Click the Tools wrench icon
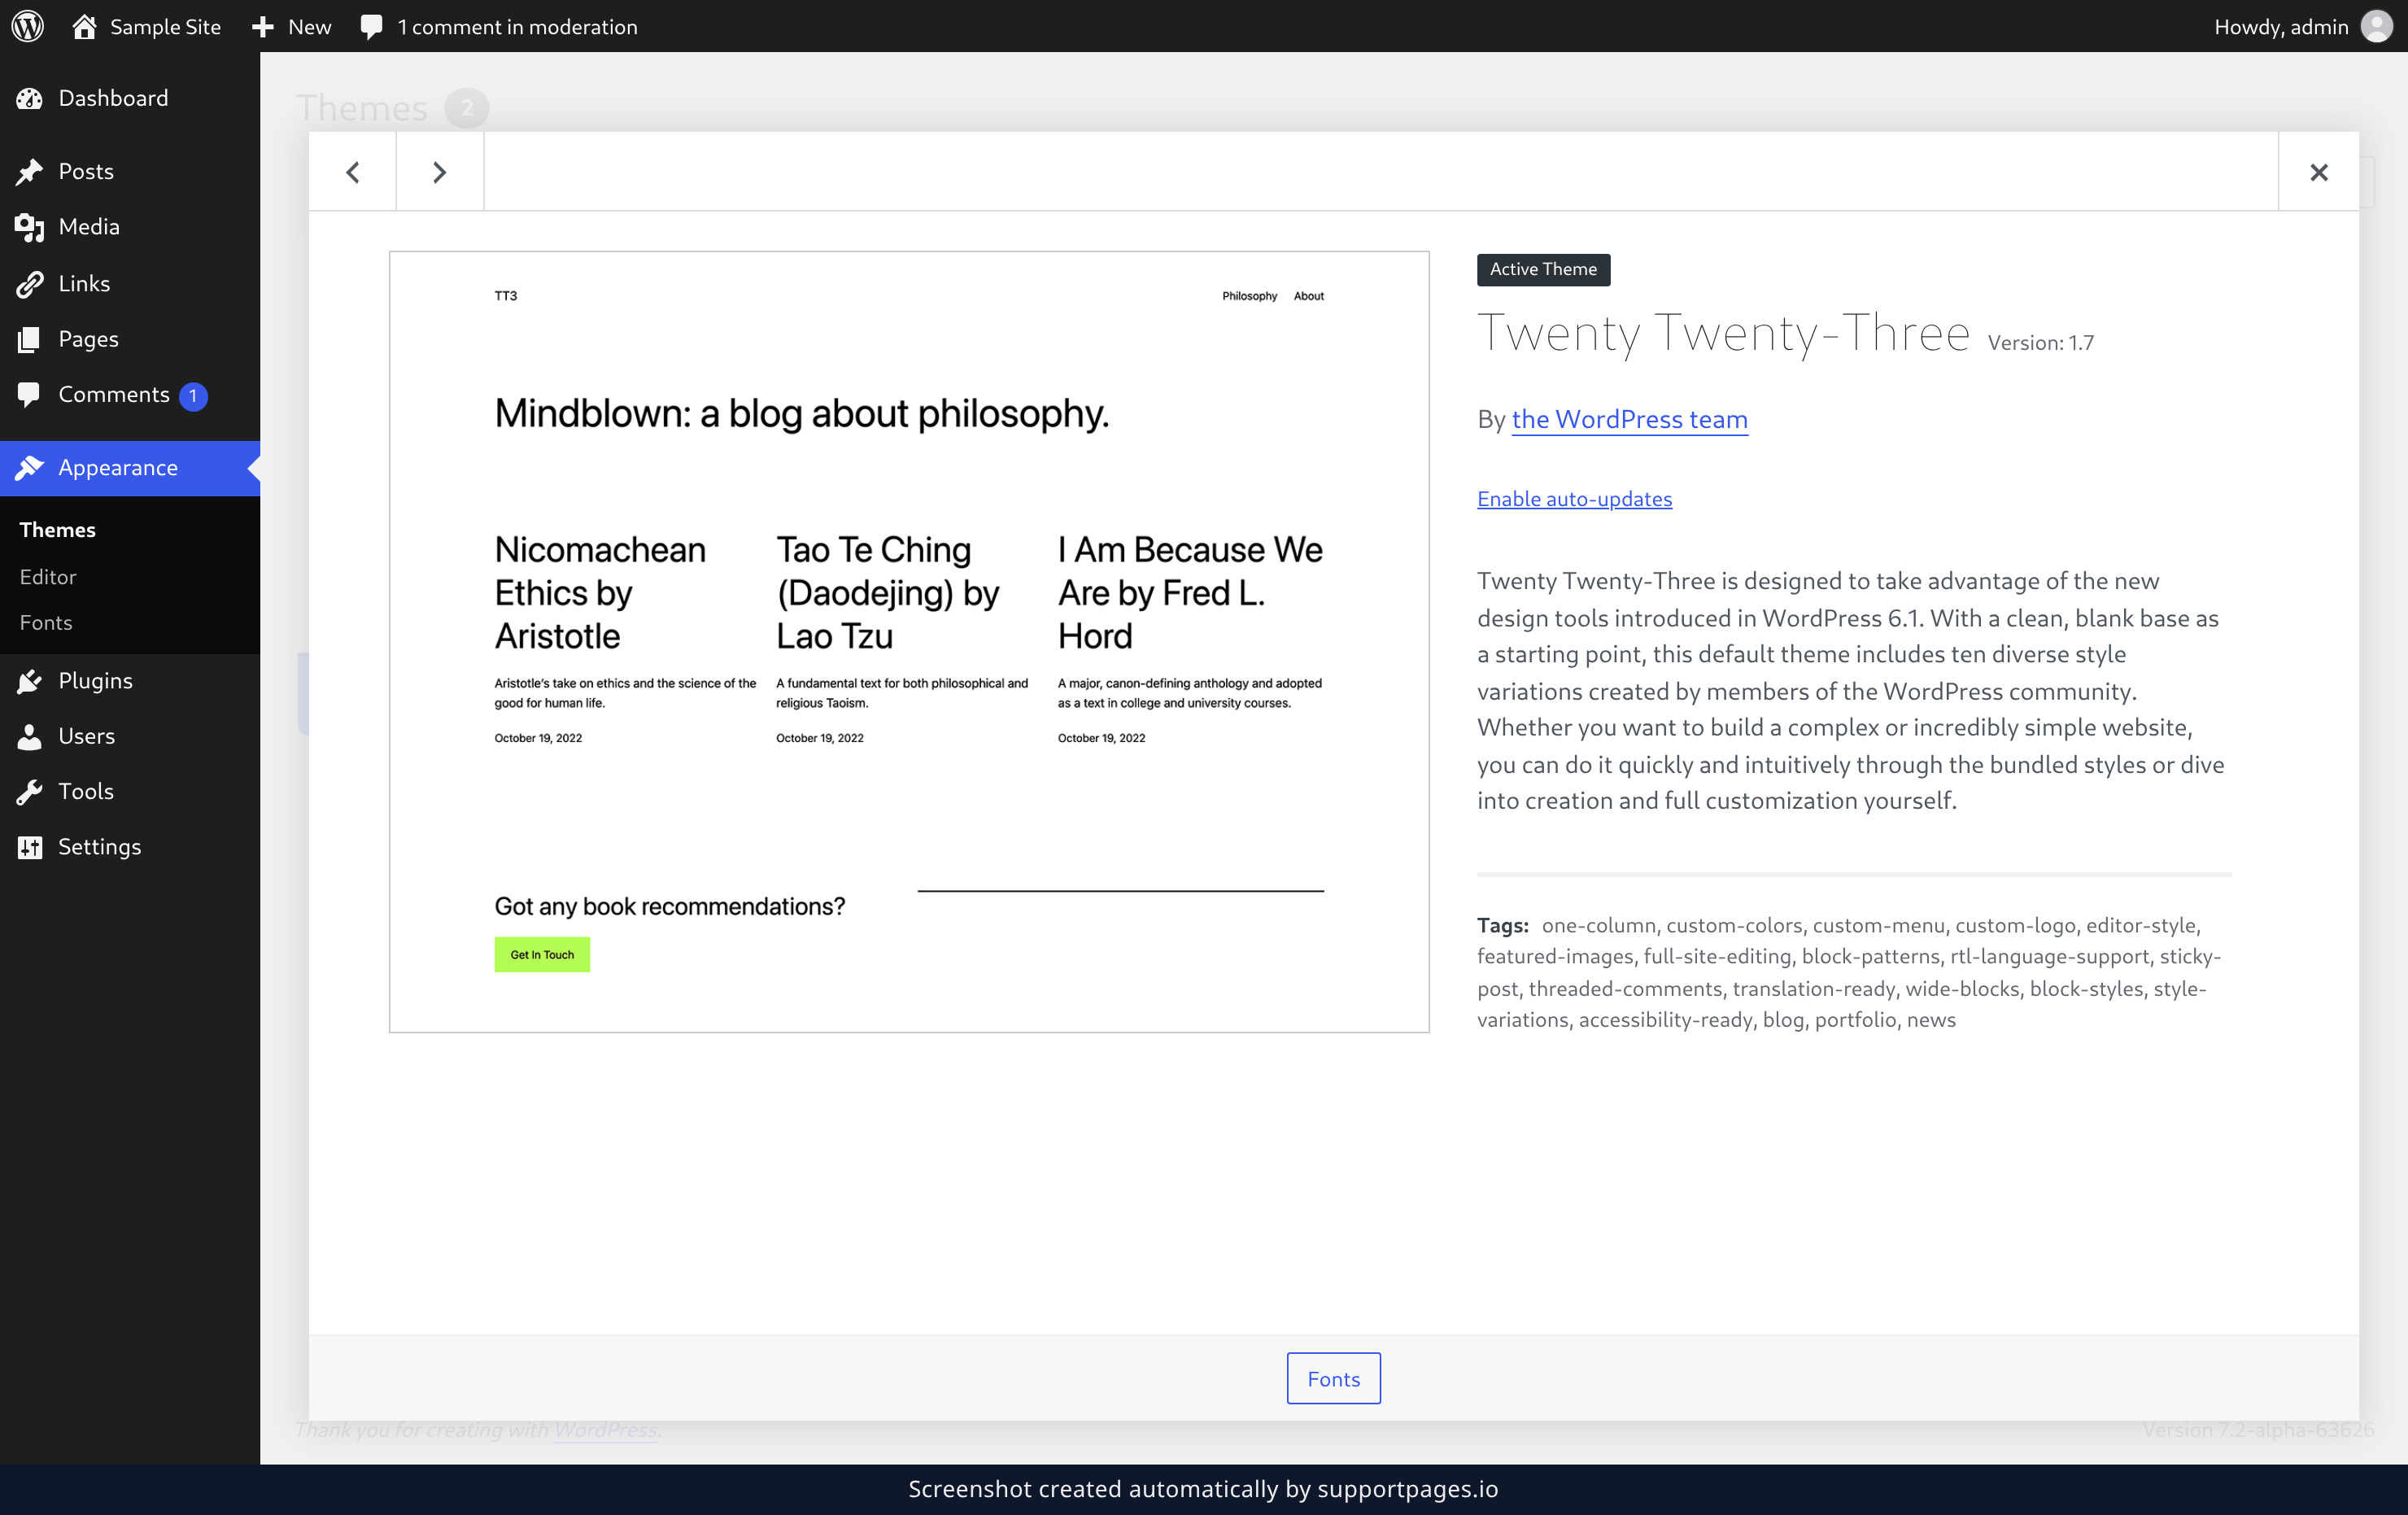The image size is (2408, 1515). point(29,792)
